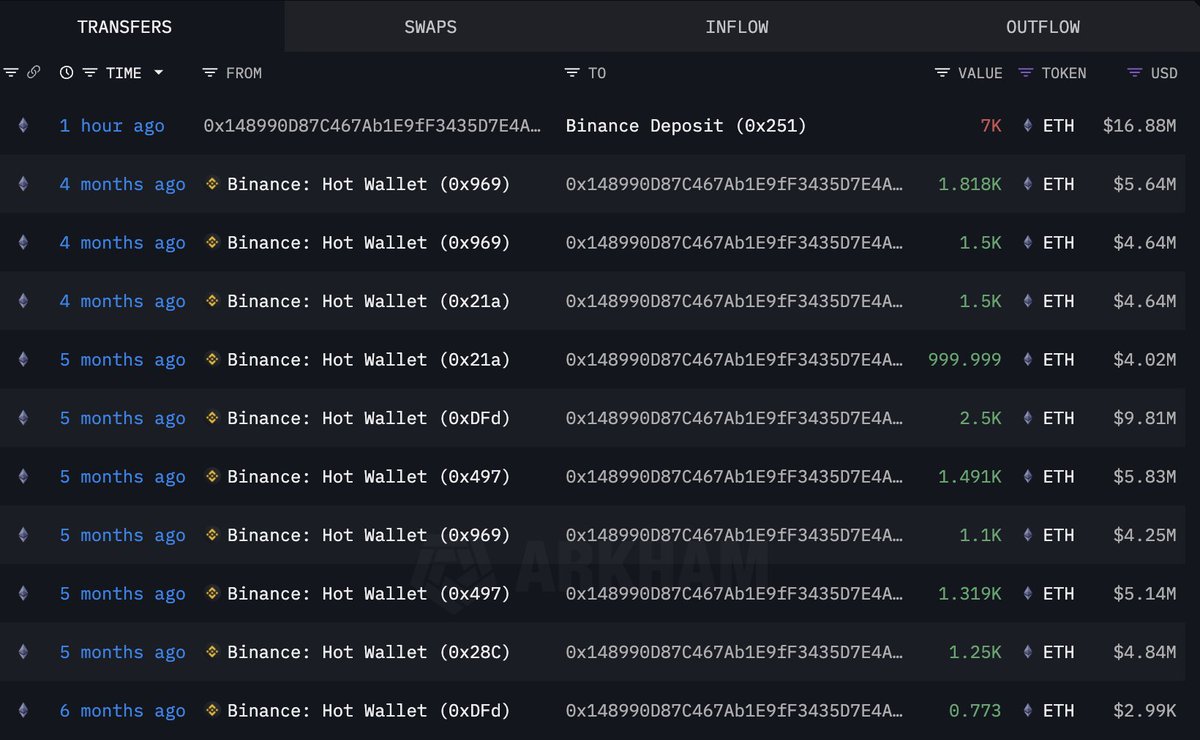Switch to the SWAPS tab
This screenshot has width=1200, height=740.
click(430, 26)
